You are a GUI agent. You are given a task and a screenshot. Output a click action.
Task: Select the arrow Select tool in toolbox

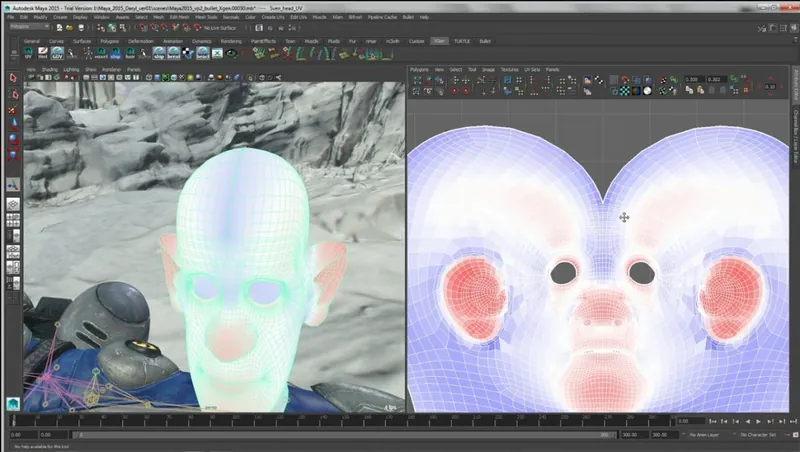13,78
